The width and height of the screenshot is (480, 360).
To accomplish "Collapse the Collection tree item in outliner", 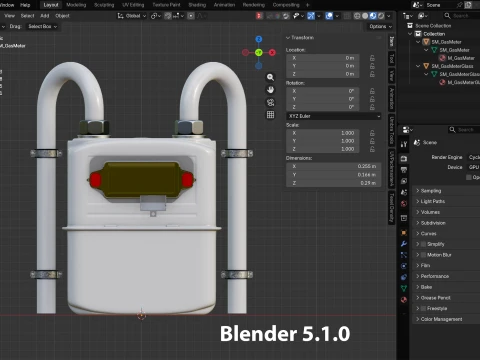I will click(410, 34).
